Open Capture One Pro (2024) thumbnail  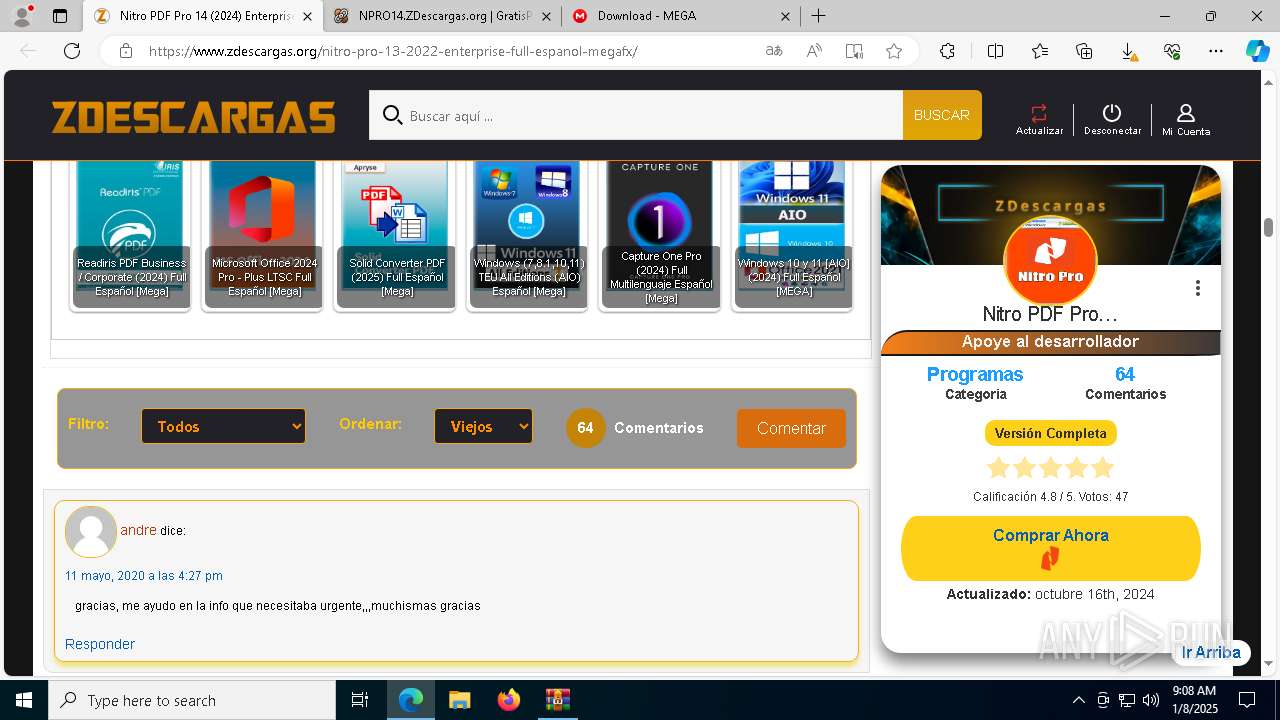pyautogui.click(x=661, y=236)
